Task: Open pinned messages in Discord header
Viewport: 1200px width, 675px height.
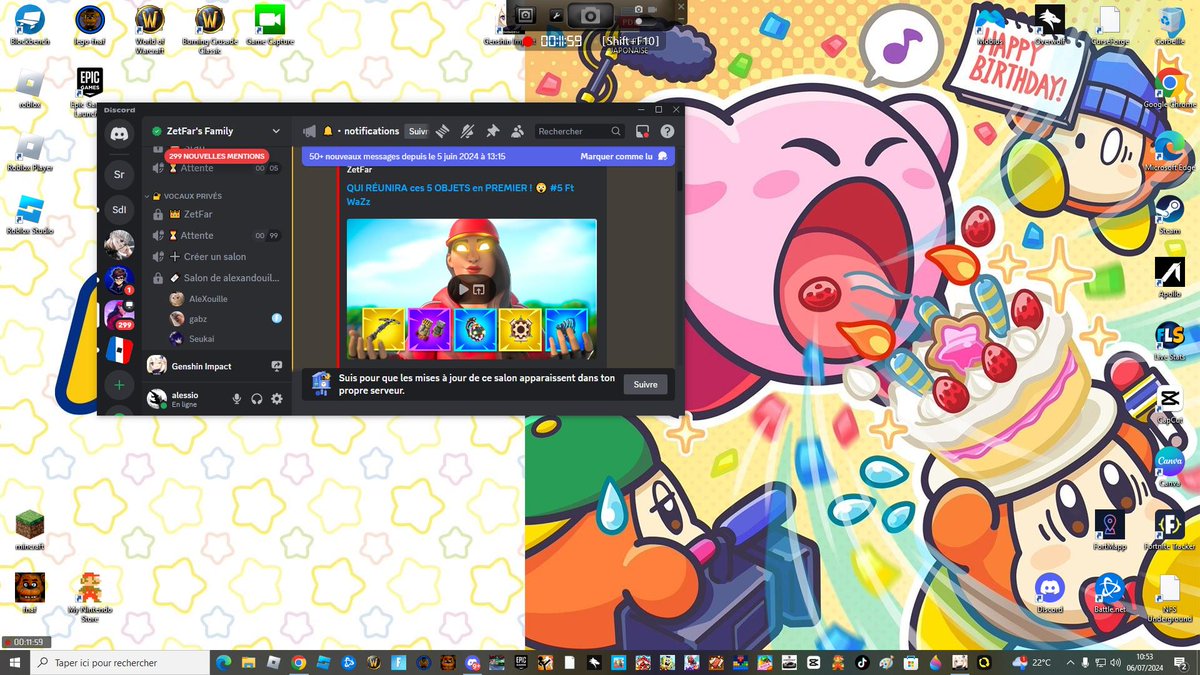Action: click(492, 131)
